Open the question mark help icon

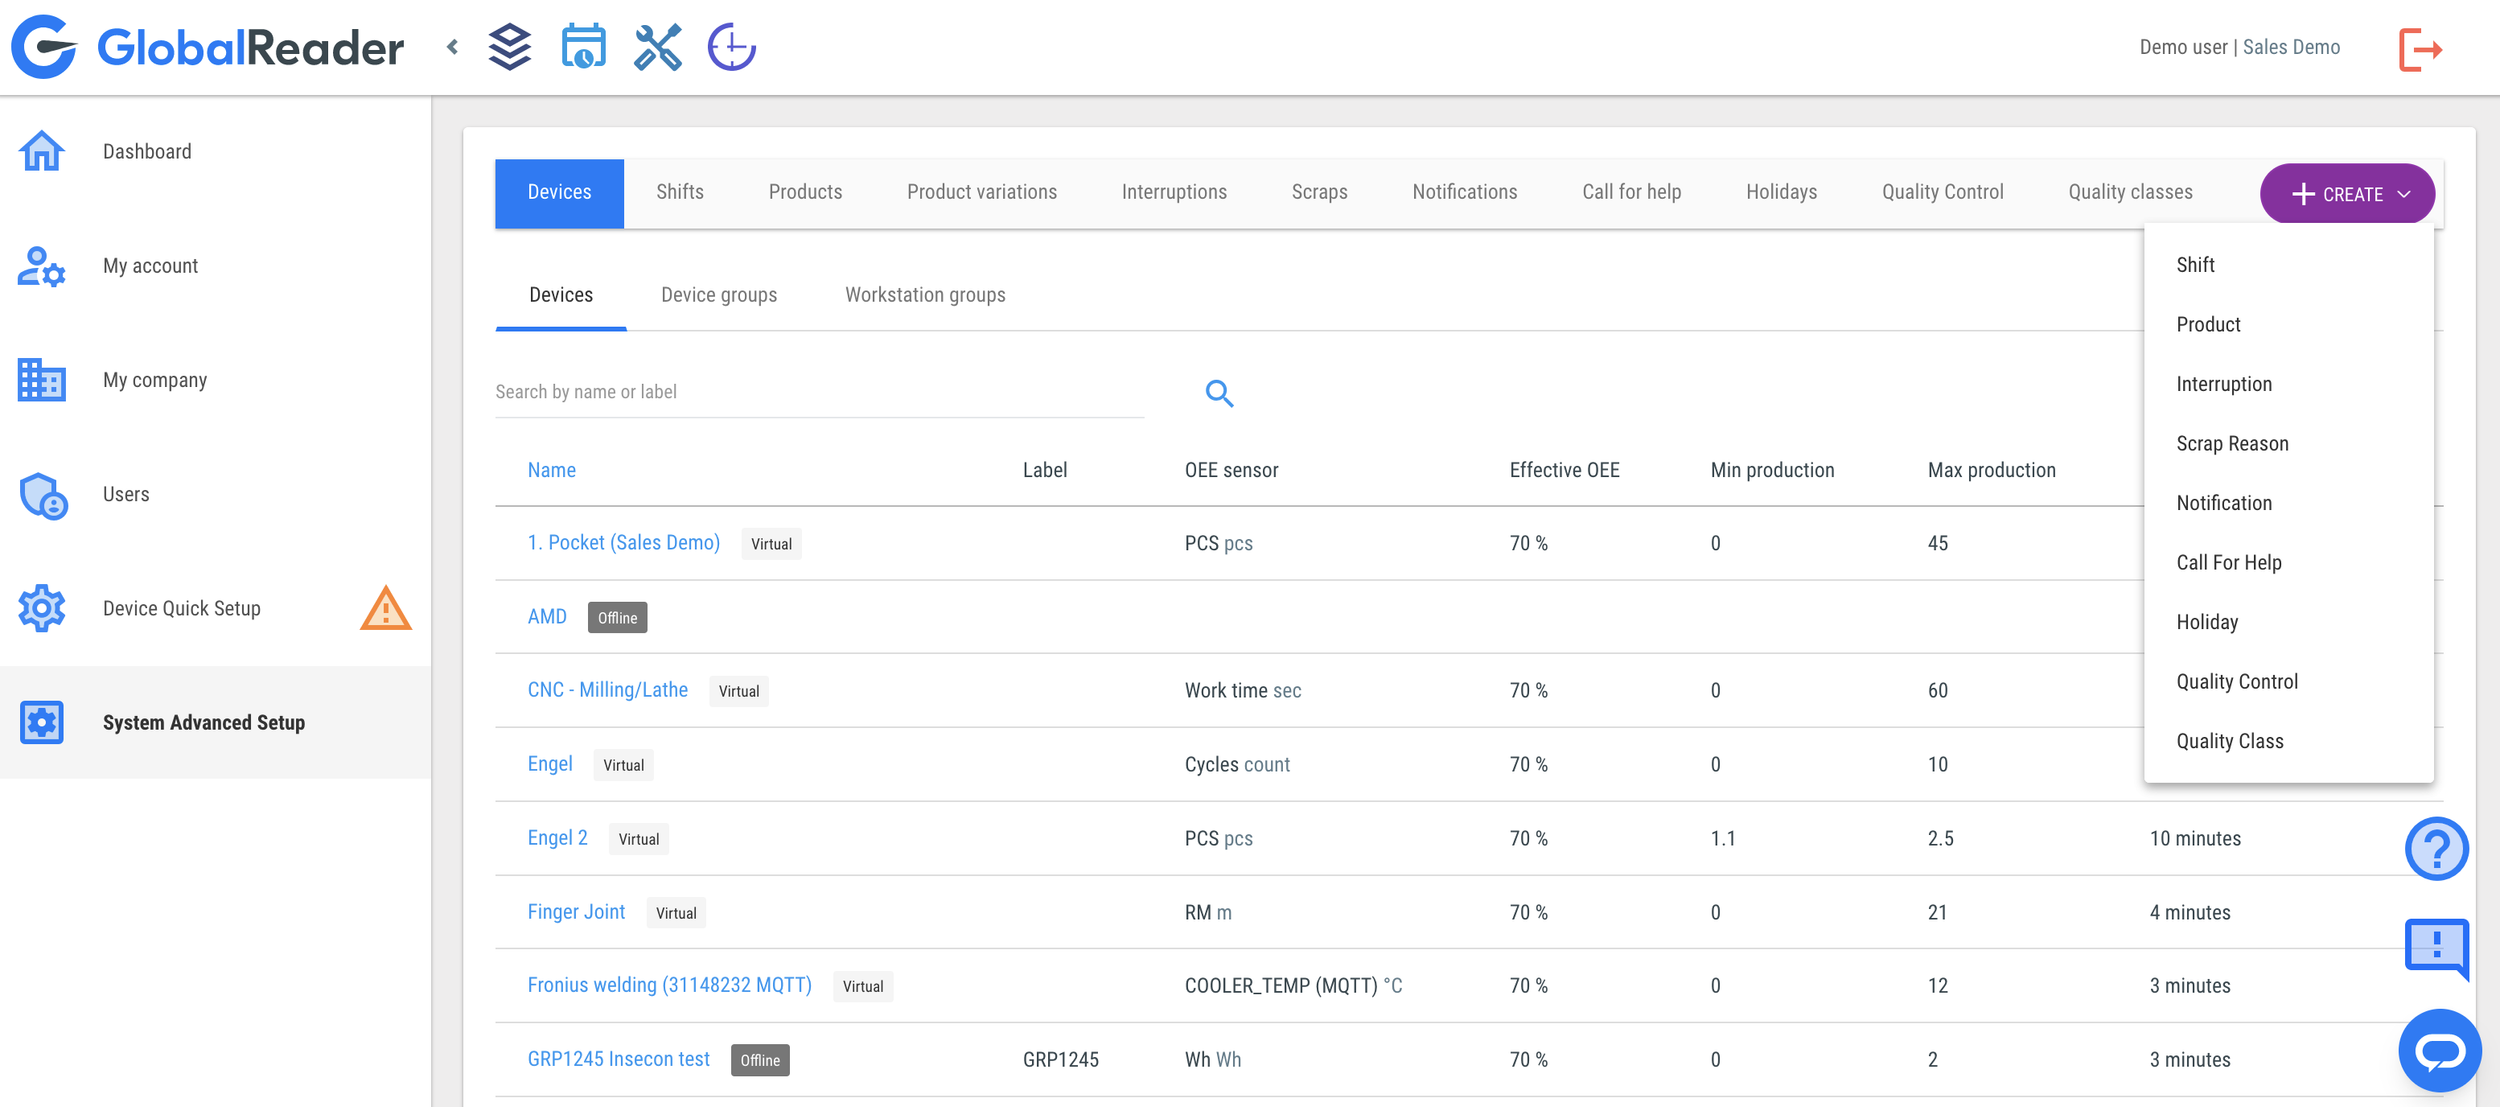tap(2436, 849)
